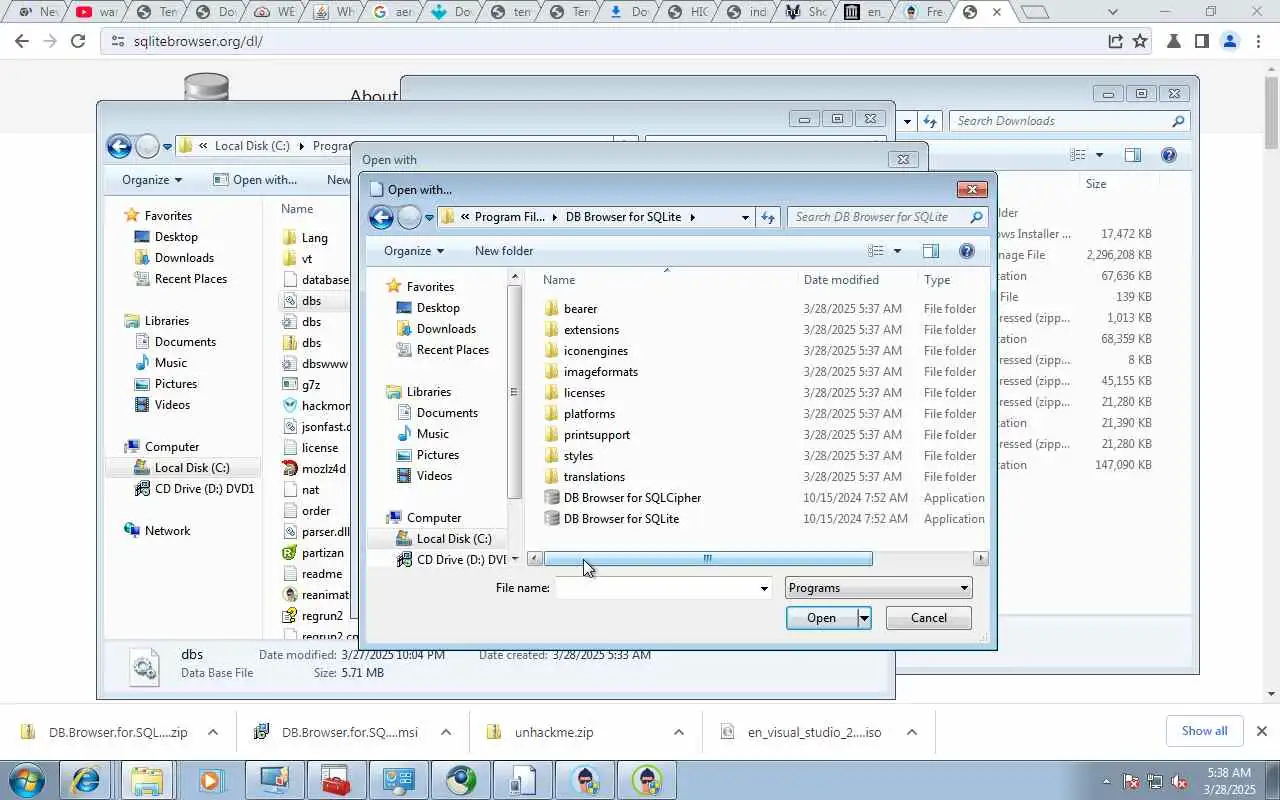Open the bearer folder
1280x800 pixels.
point(571,308)
